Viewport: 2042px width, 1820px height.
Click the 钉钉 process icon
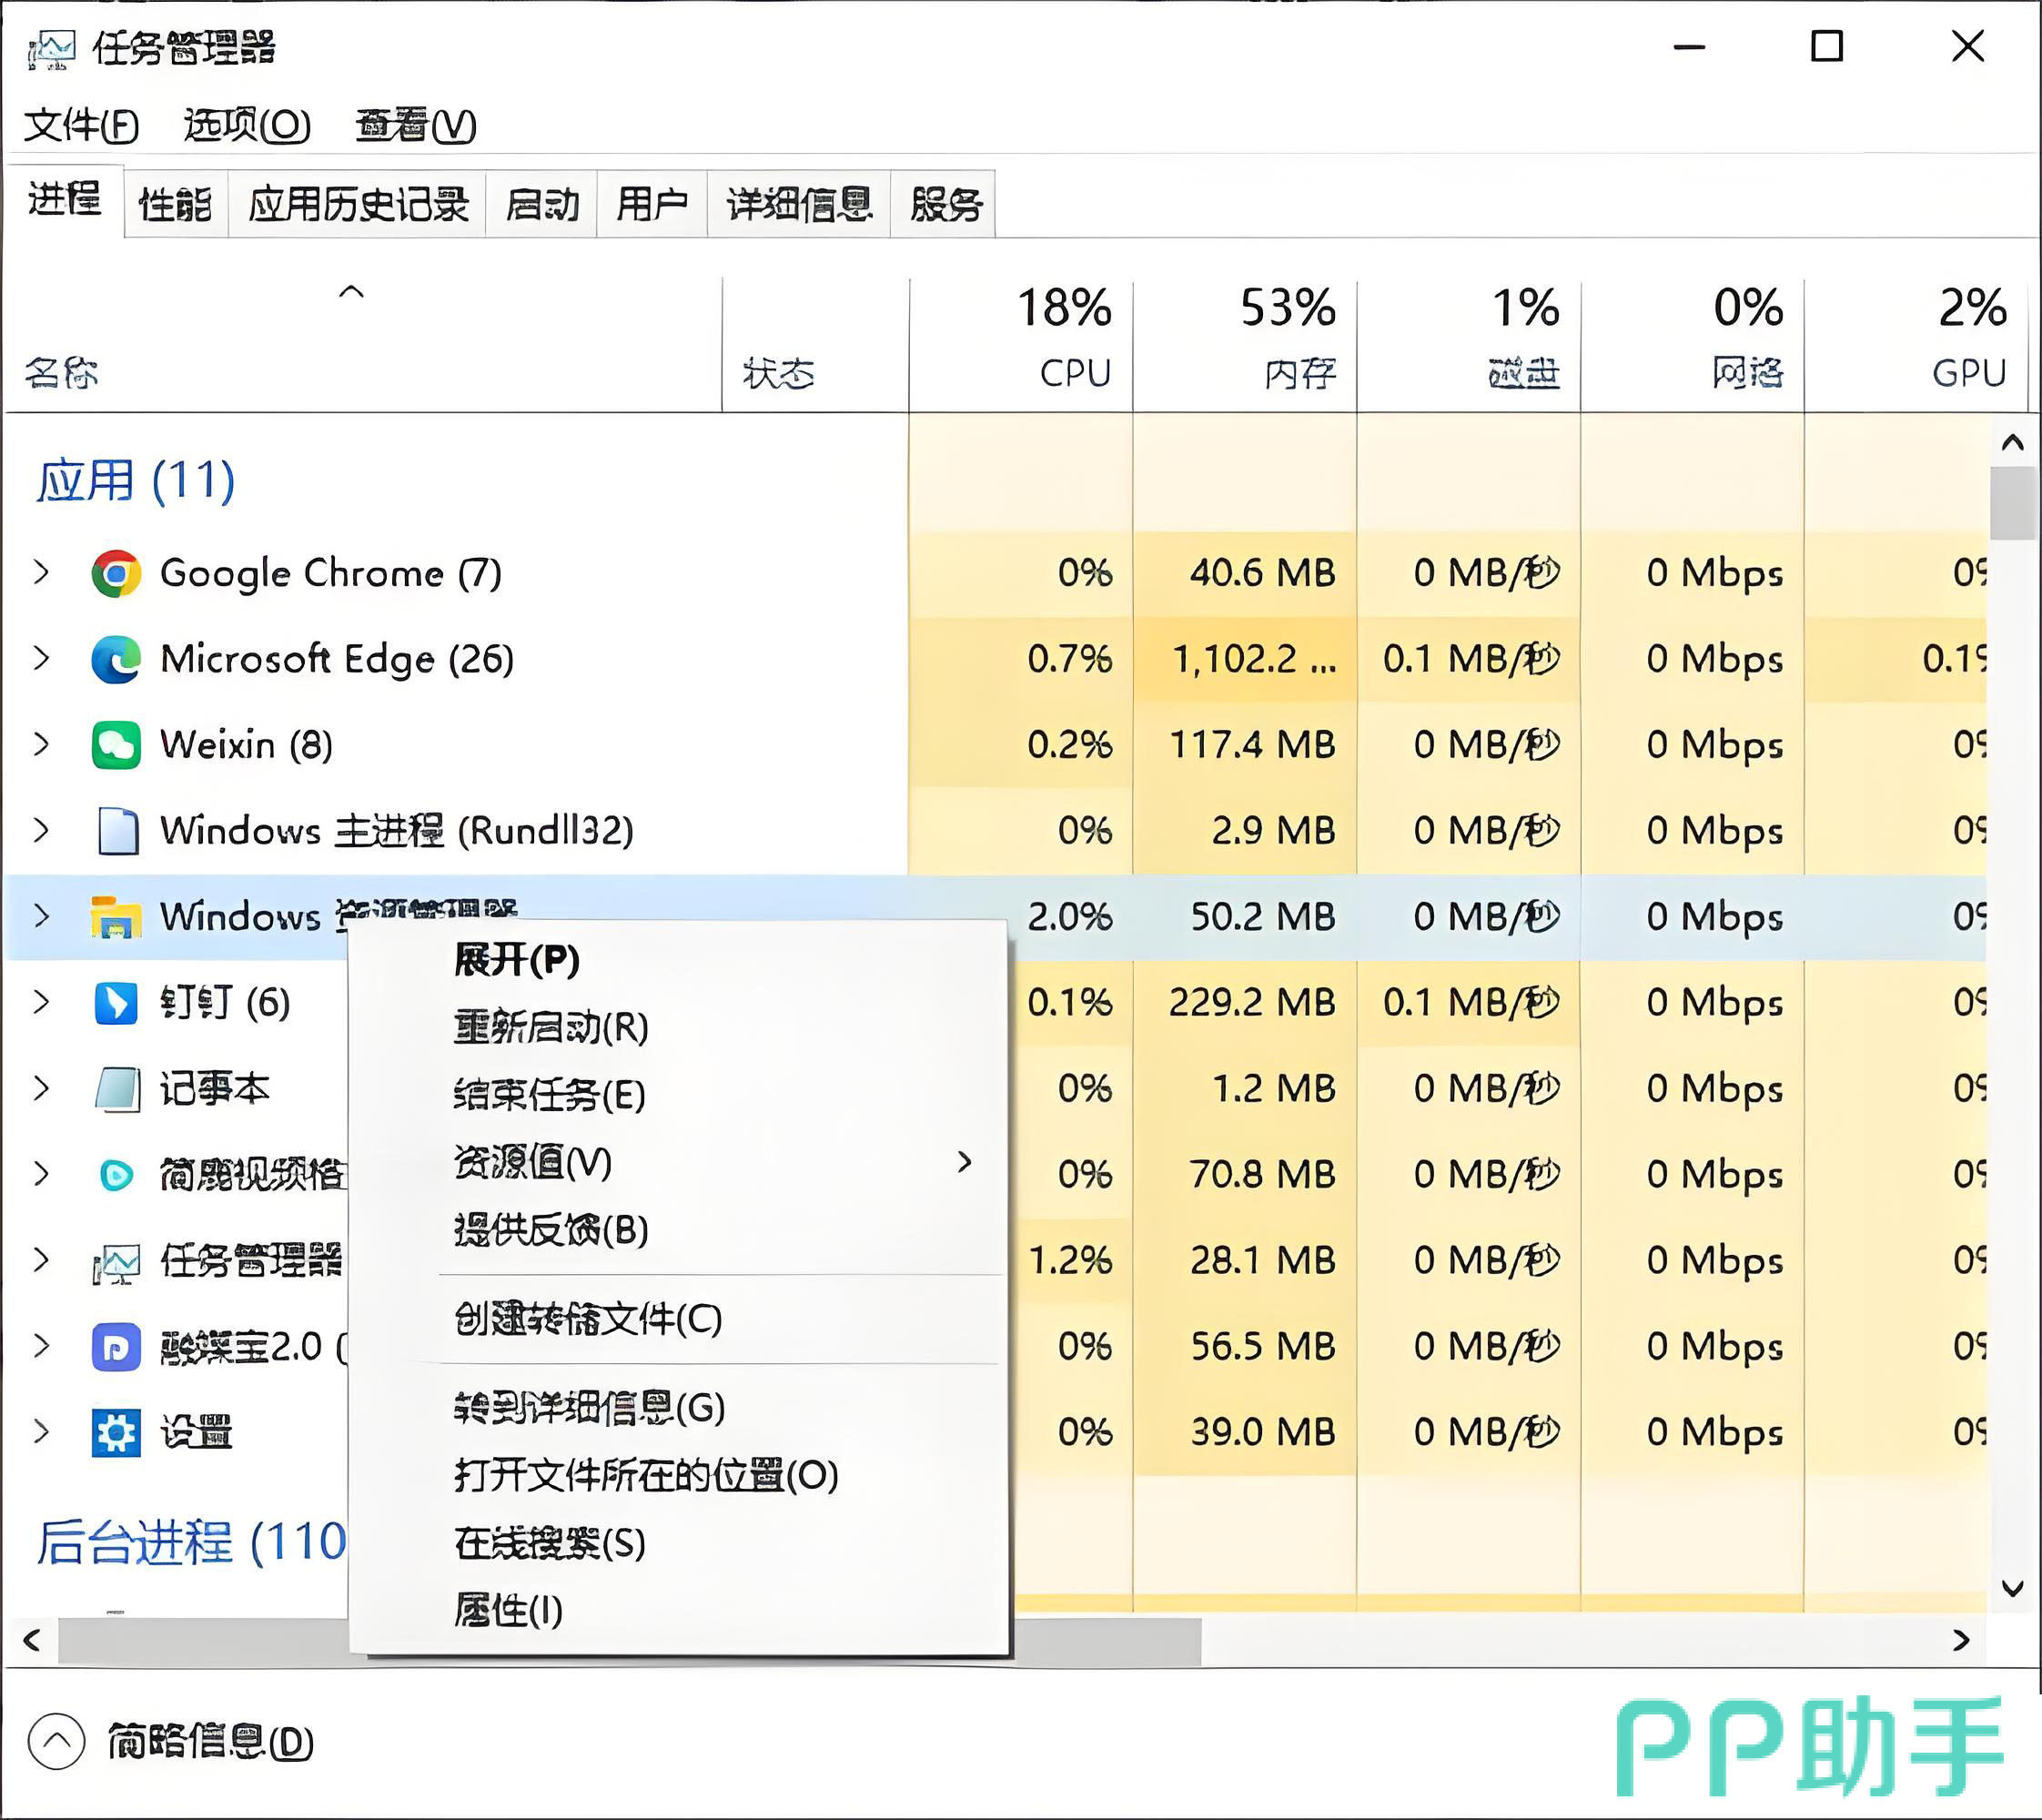116,1002
